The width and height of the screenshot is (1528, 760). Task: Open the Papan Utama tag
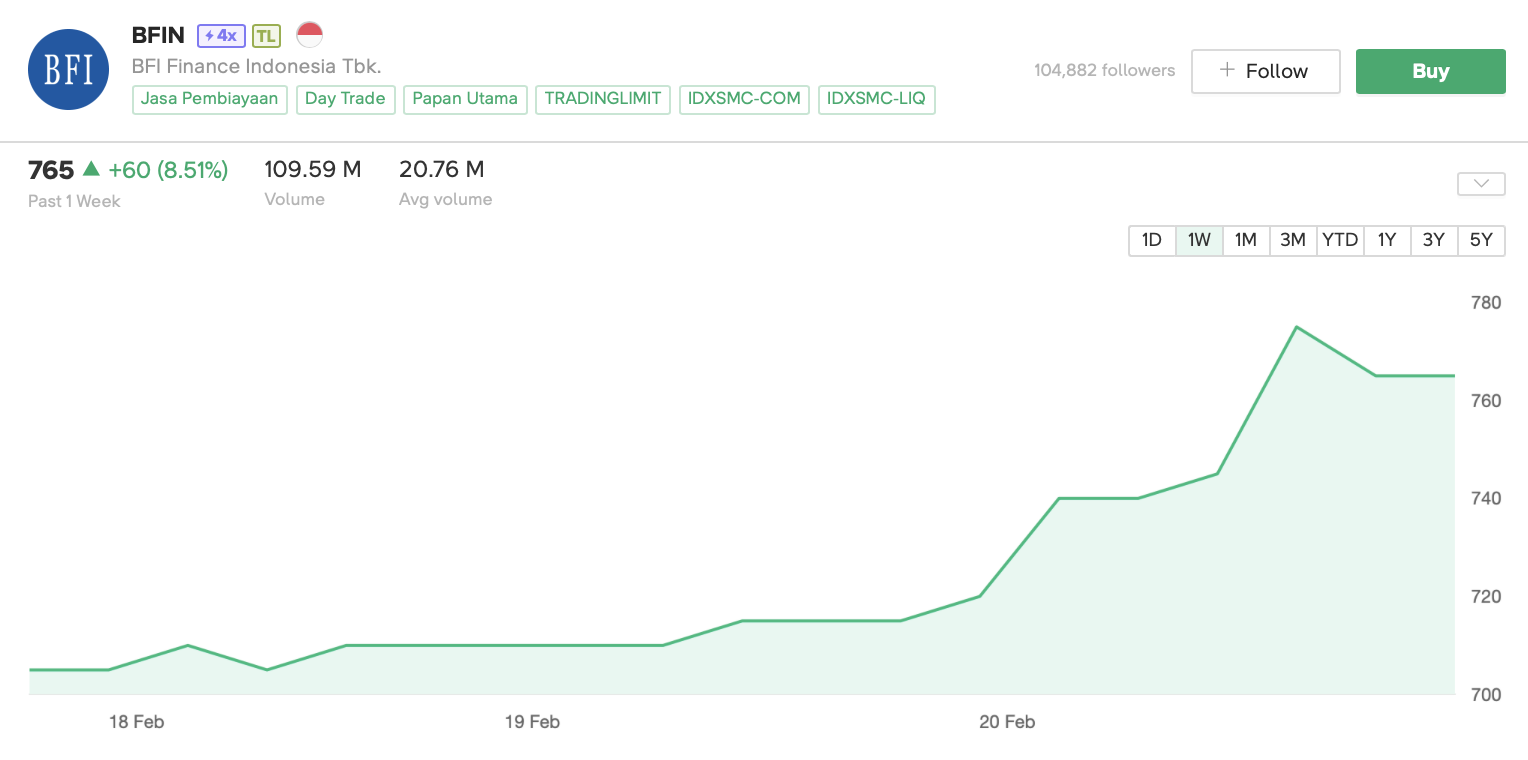point(465,99)
